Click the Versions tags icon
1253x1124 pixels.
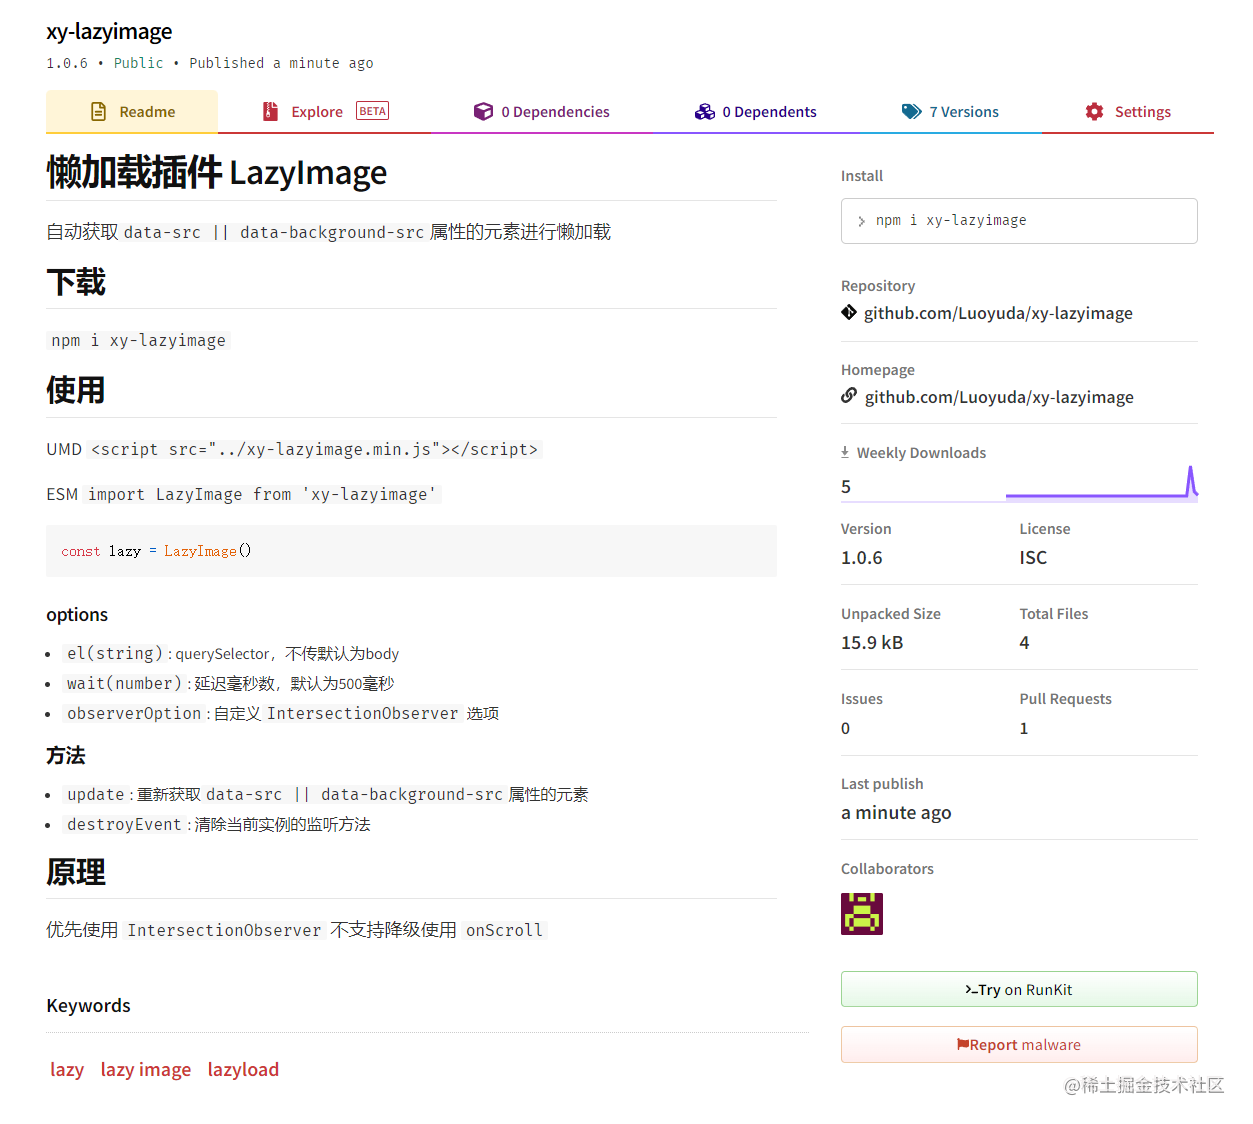coord(912,111)
